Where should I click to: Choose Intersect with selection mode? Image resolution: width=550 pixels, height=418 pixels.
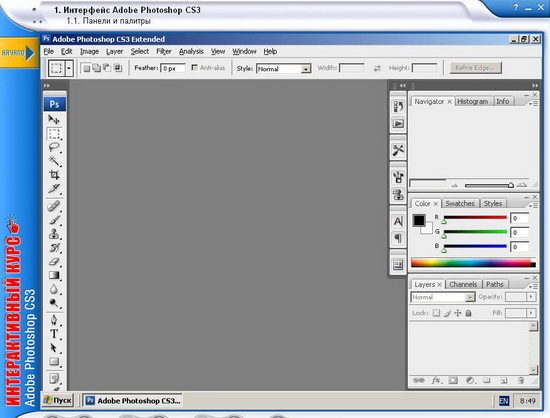(x=118, y=68)
